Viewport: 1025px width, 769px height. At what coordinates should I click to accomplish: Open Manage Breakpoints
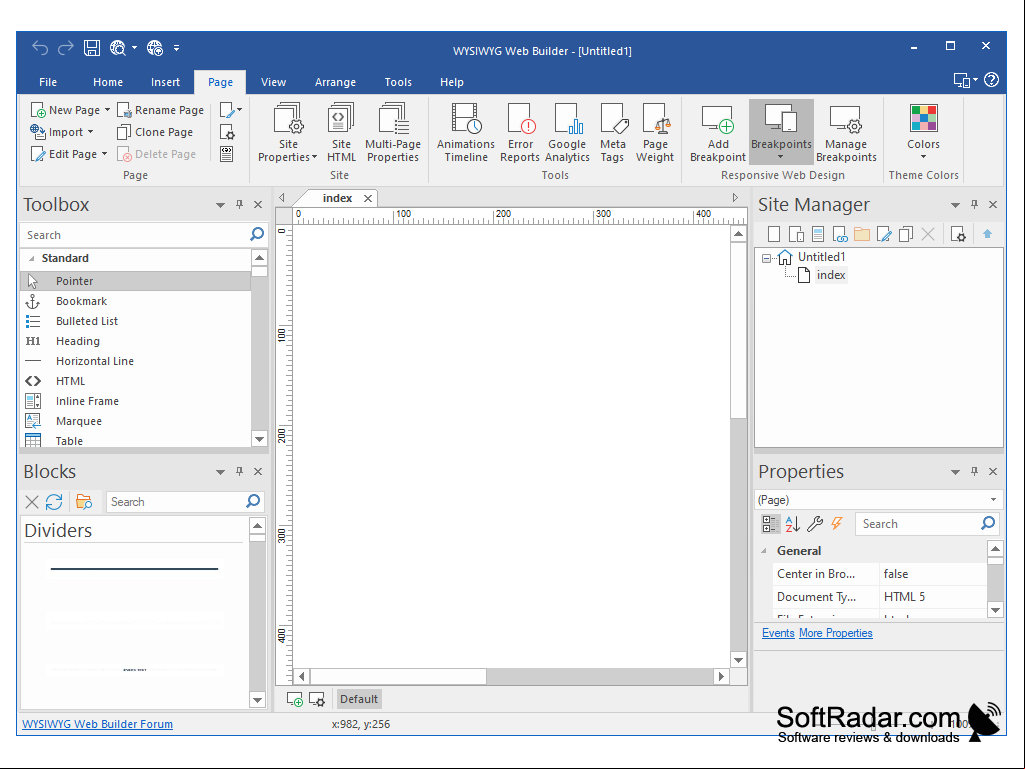coord(846,132)
